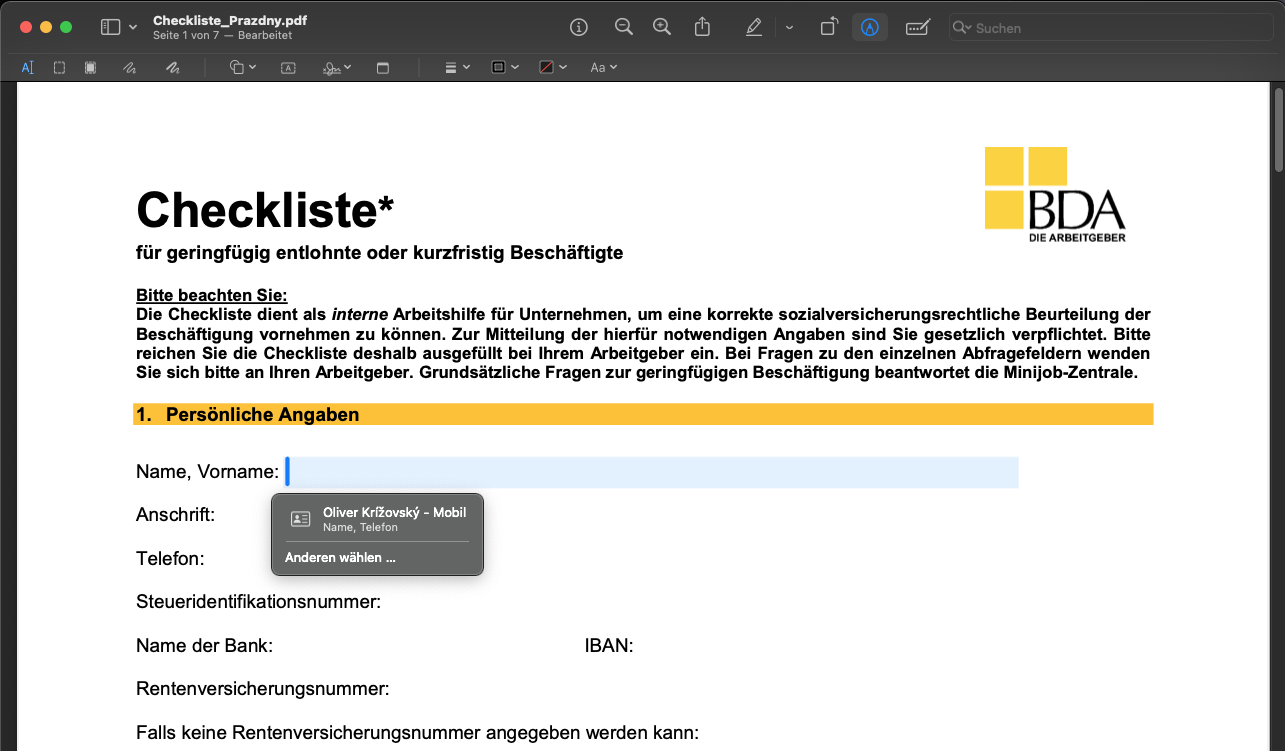Open the form filling tool
1285x751 pixels.
click(x=917, y=27)
